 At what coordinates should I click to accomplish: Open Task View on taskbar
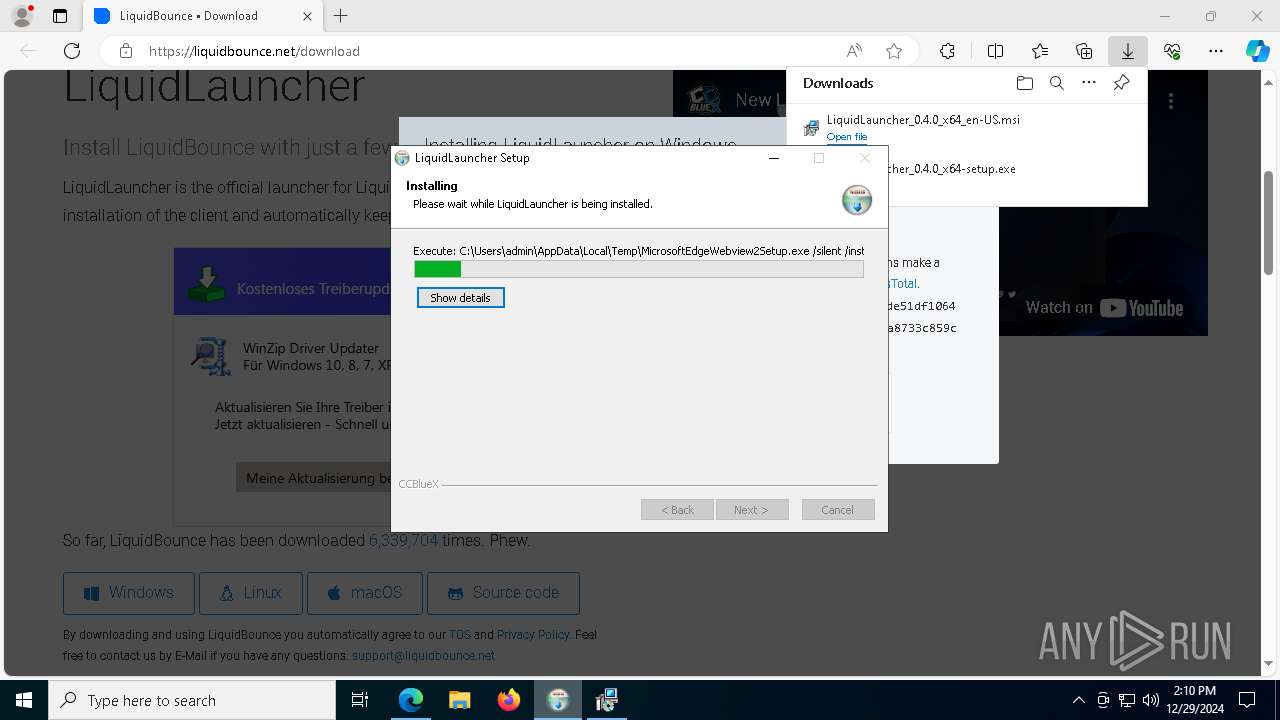(x=360, y=700)
